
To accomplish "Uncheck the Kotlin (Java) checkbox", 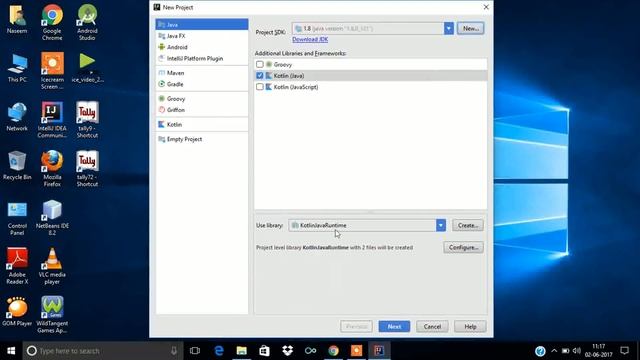I will (260, 76).
